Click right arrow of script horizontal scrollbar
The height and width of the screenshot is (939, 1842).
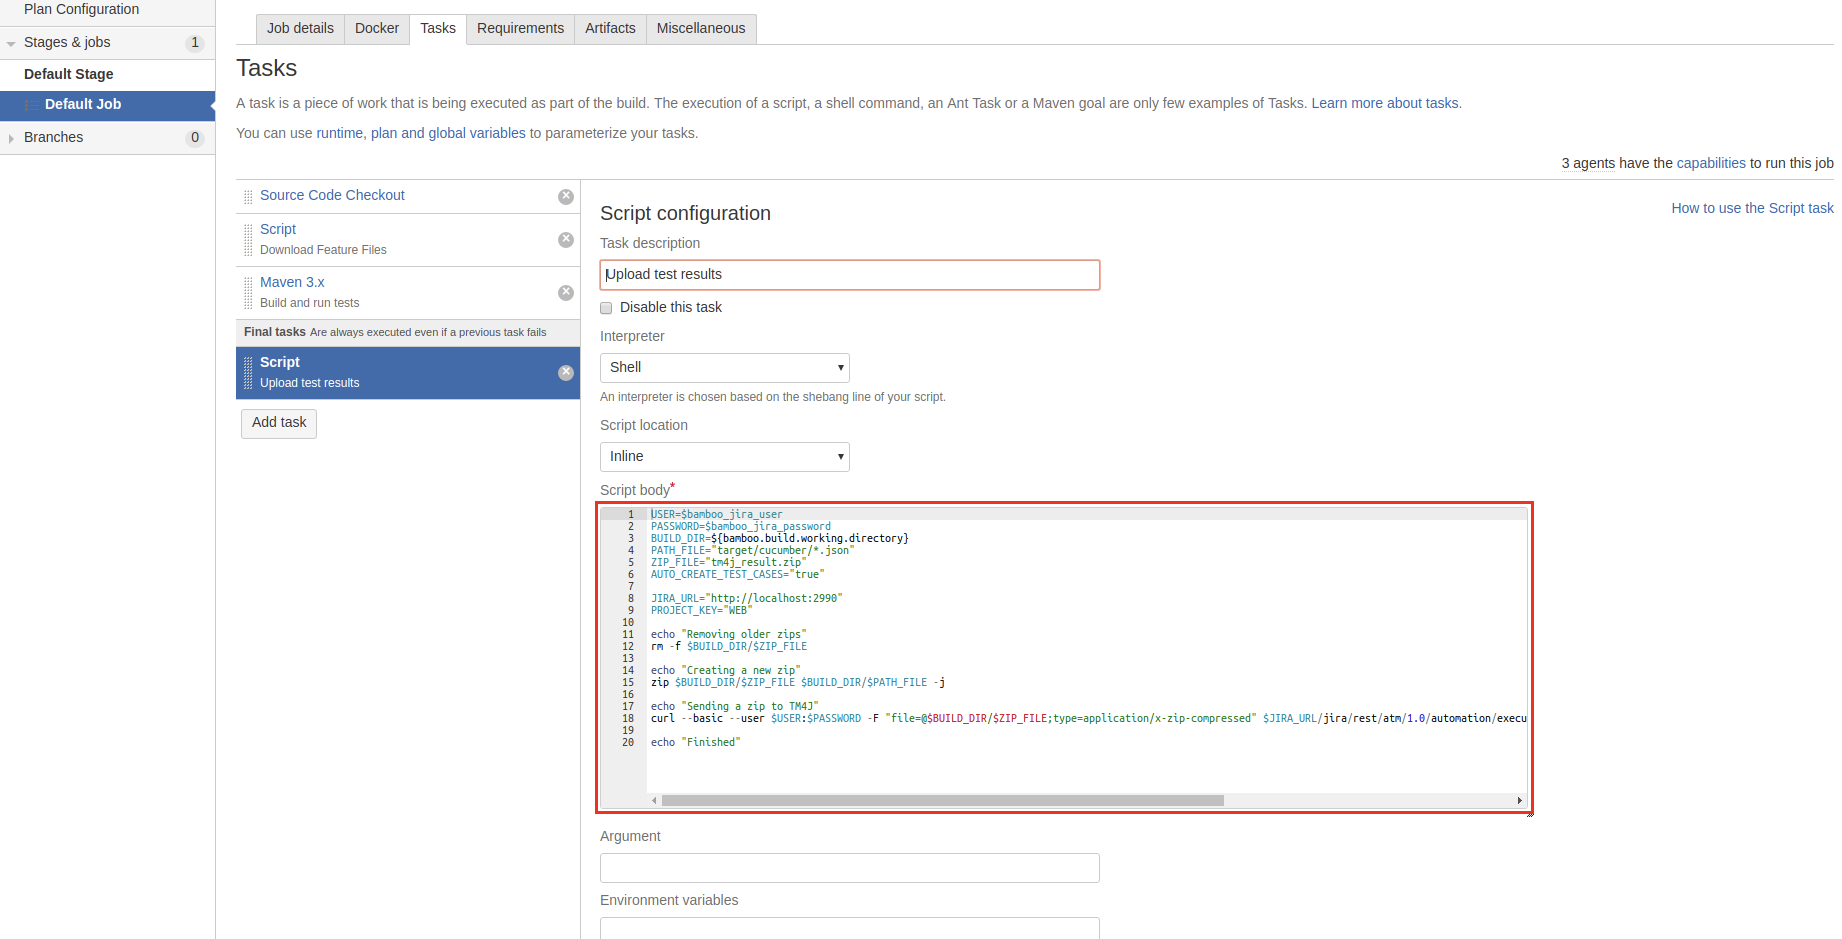[x=1519, y=801]
